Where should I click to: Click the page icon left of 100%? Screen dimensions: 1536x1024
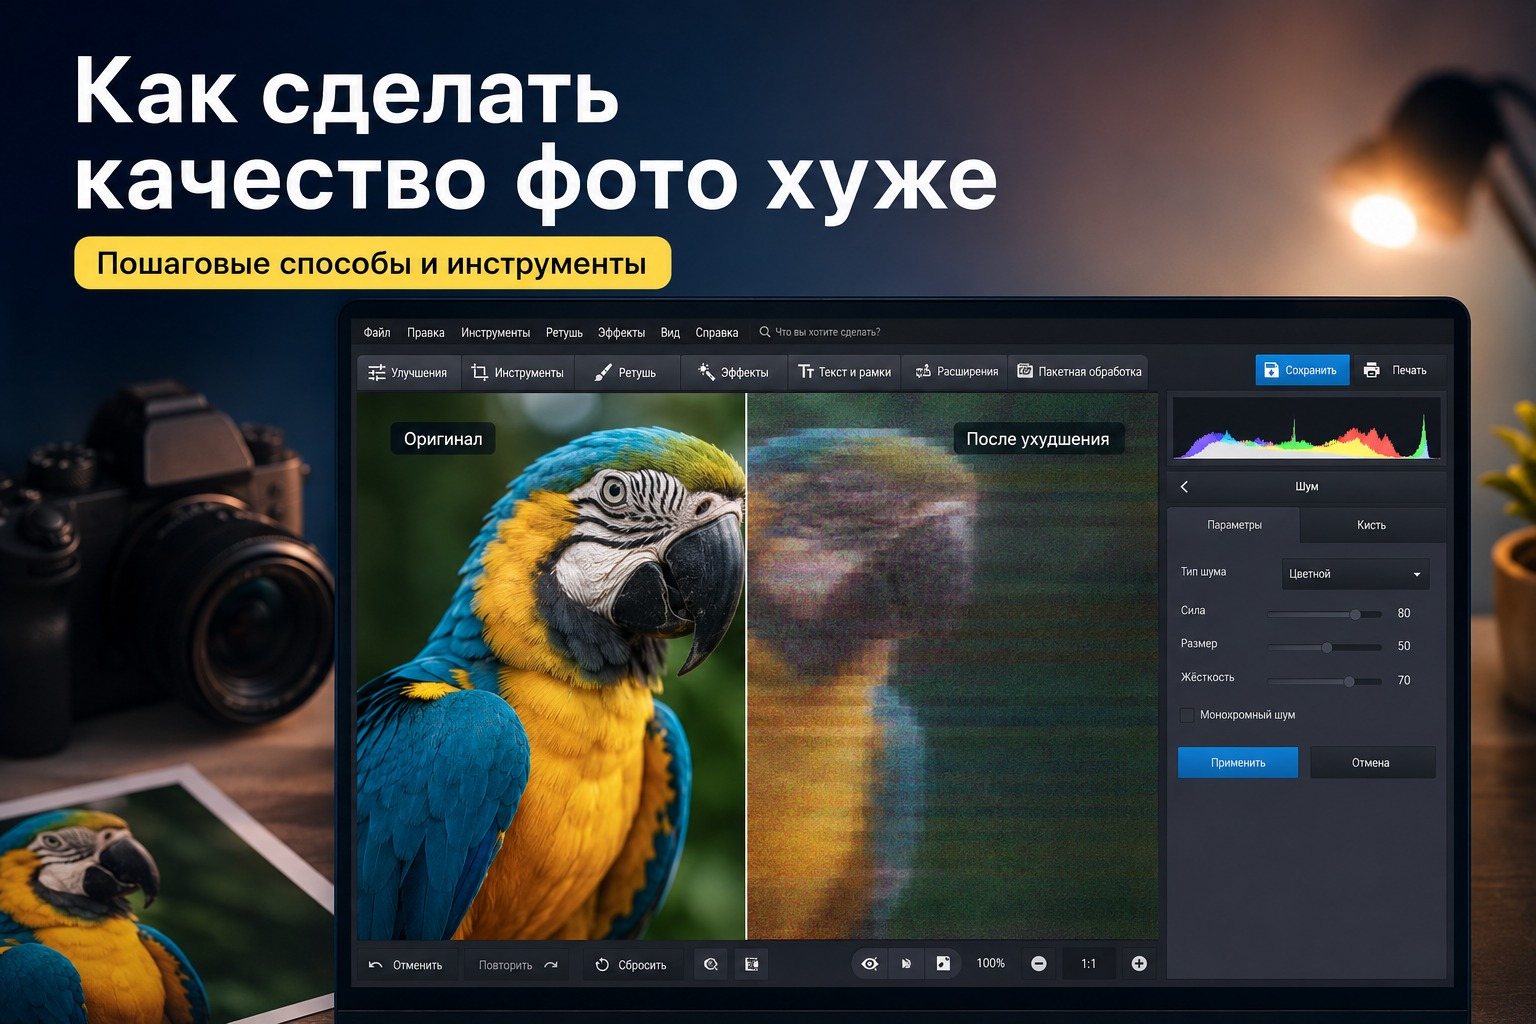(x=943, y=963)
